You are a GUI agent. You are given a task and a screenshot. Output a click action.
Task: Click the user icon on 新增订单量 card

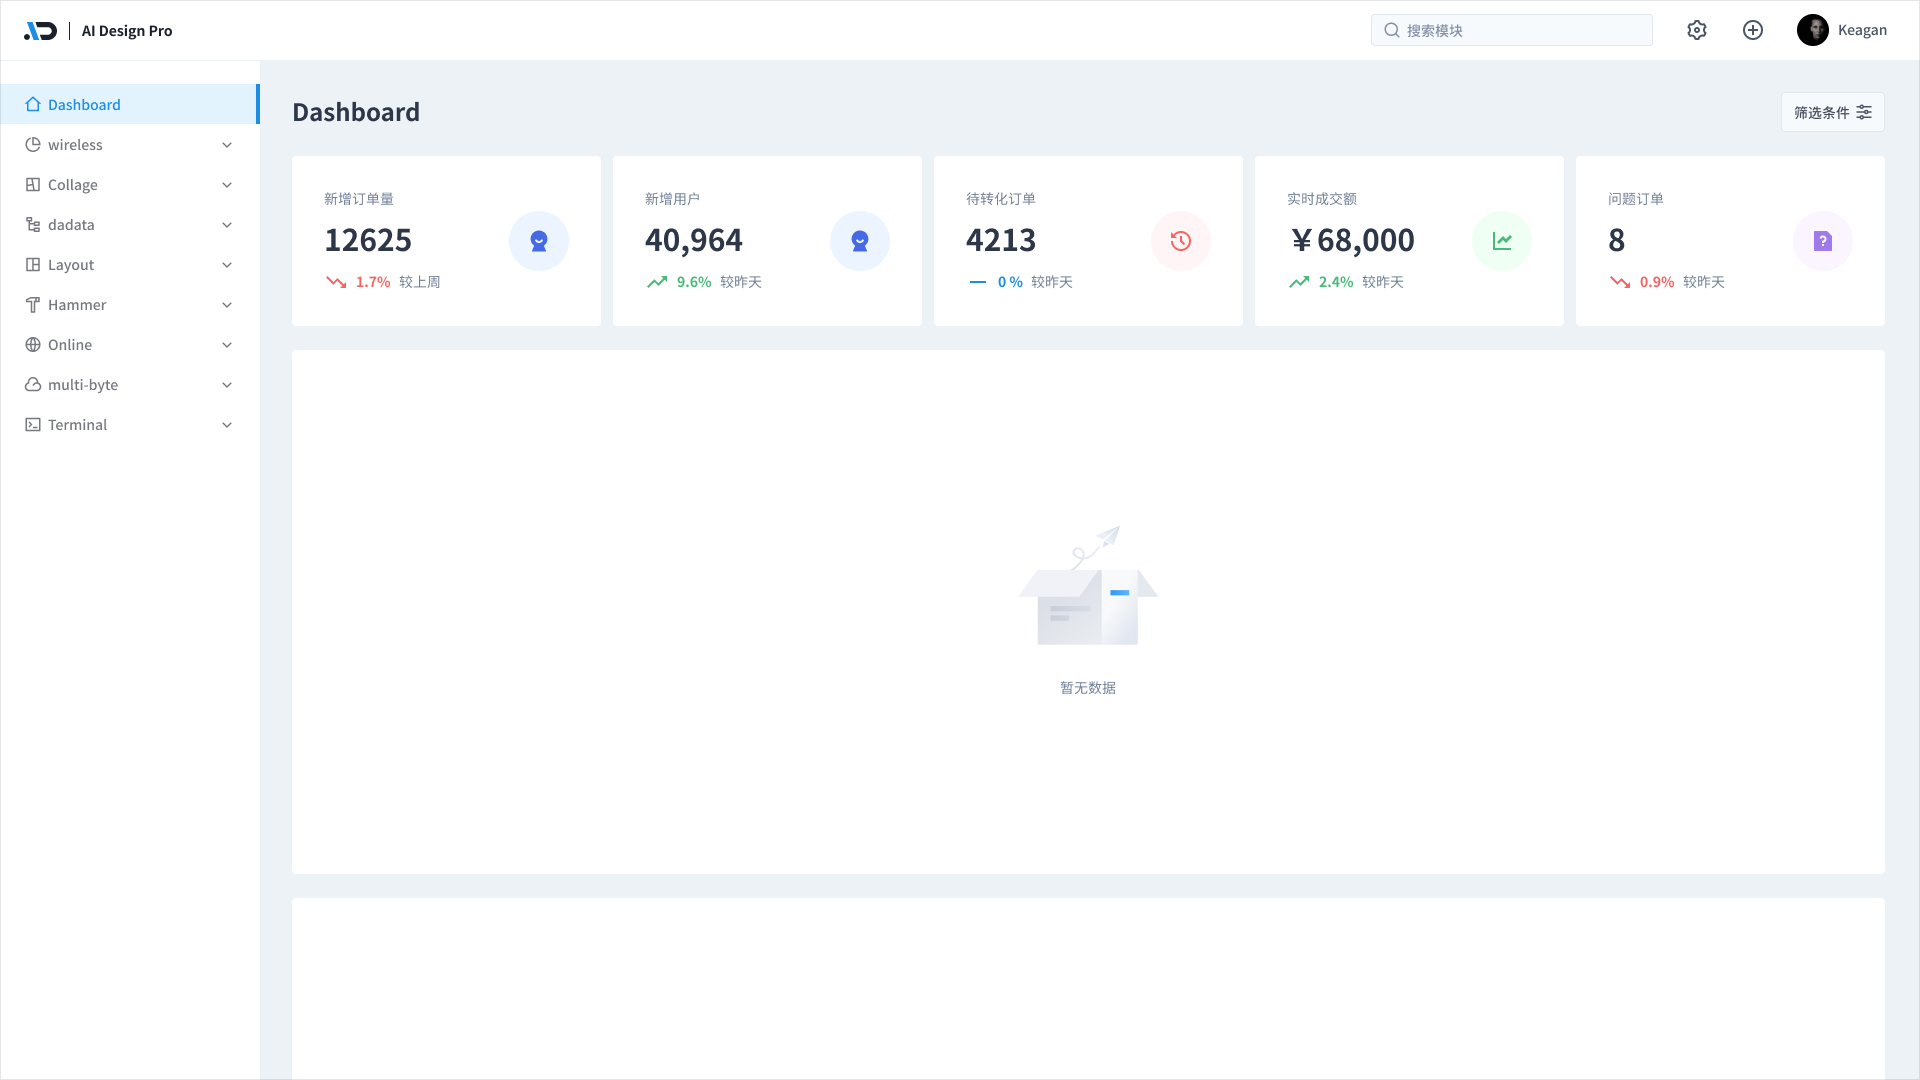point(539,241)
